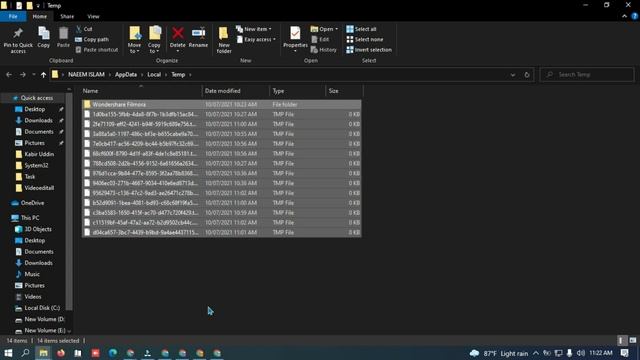The height and width of the screenshot is (360, 640).
Task: Open Properties of selected items
Action: [x=295, y=40]
